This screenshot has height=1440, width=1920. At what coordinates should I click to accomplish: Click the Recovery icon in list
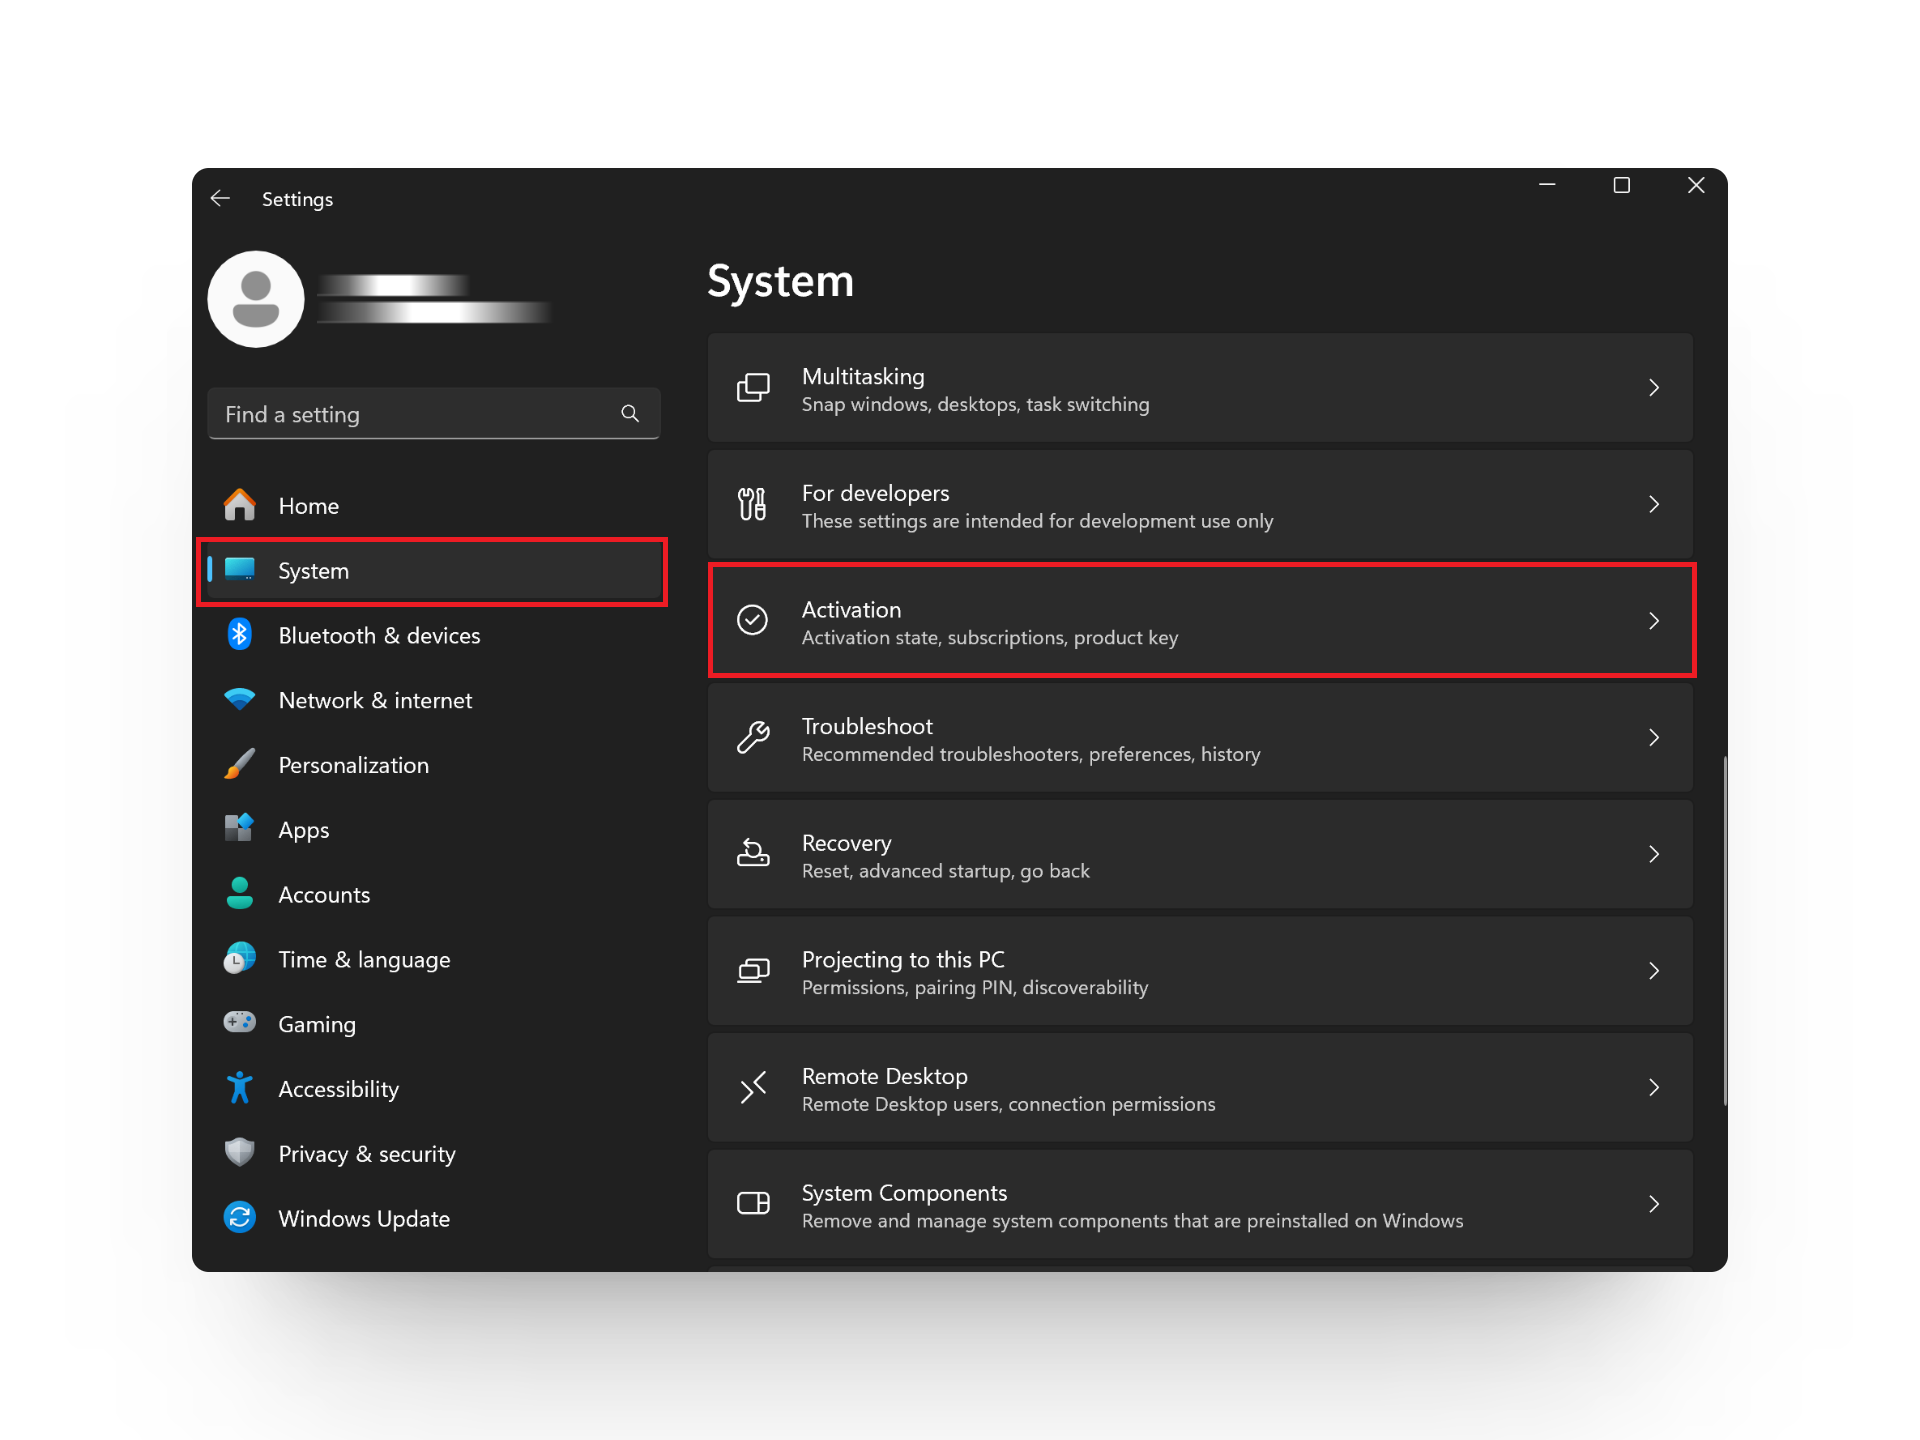coord(752,854)
